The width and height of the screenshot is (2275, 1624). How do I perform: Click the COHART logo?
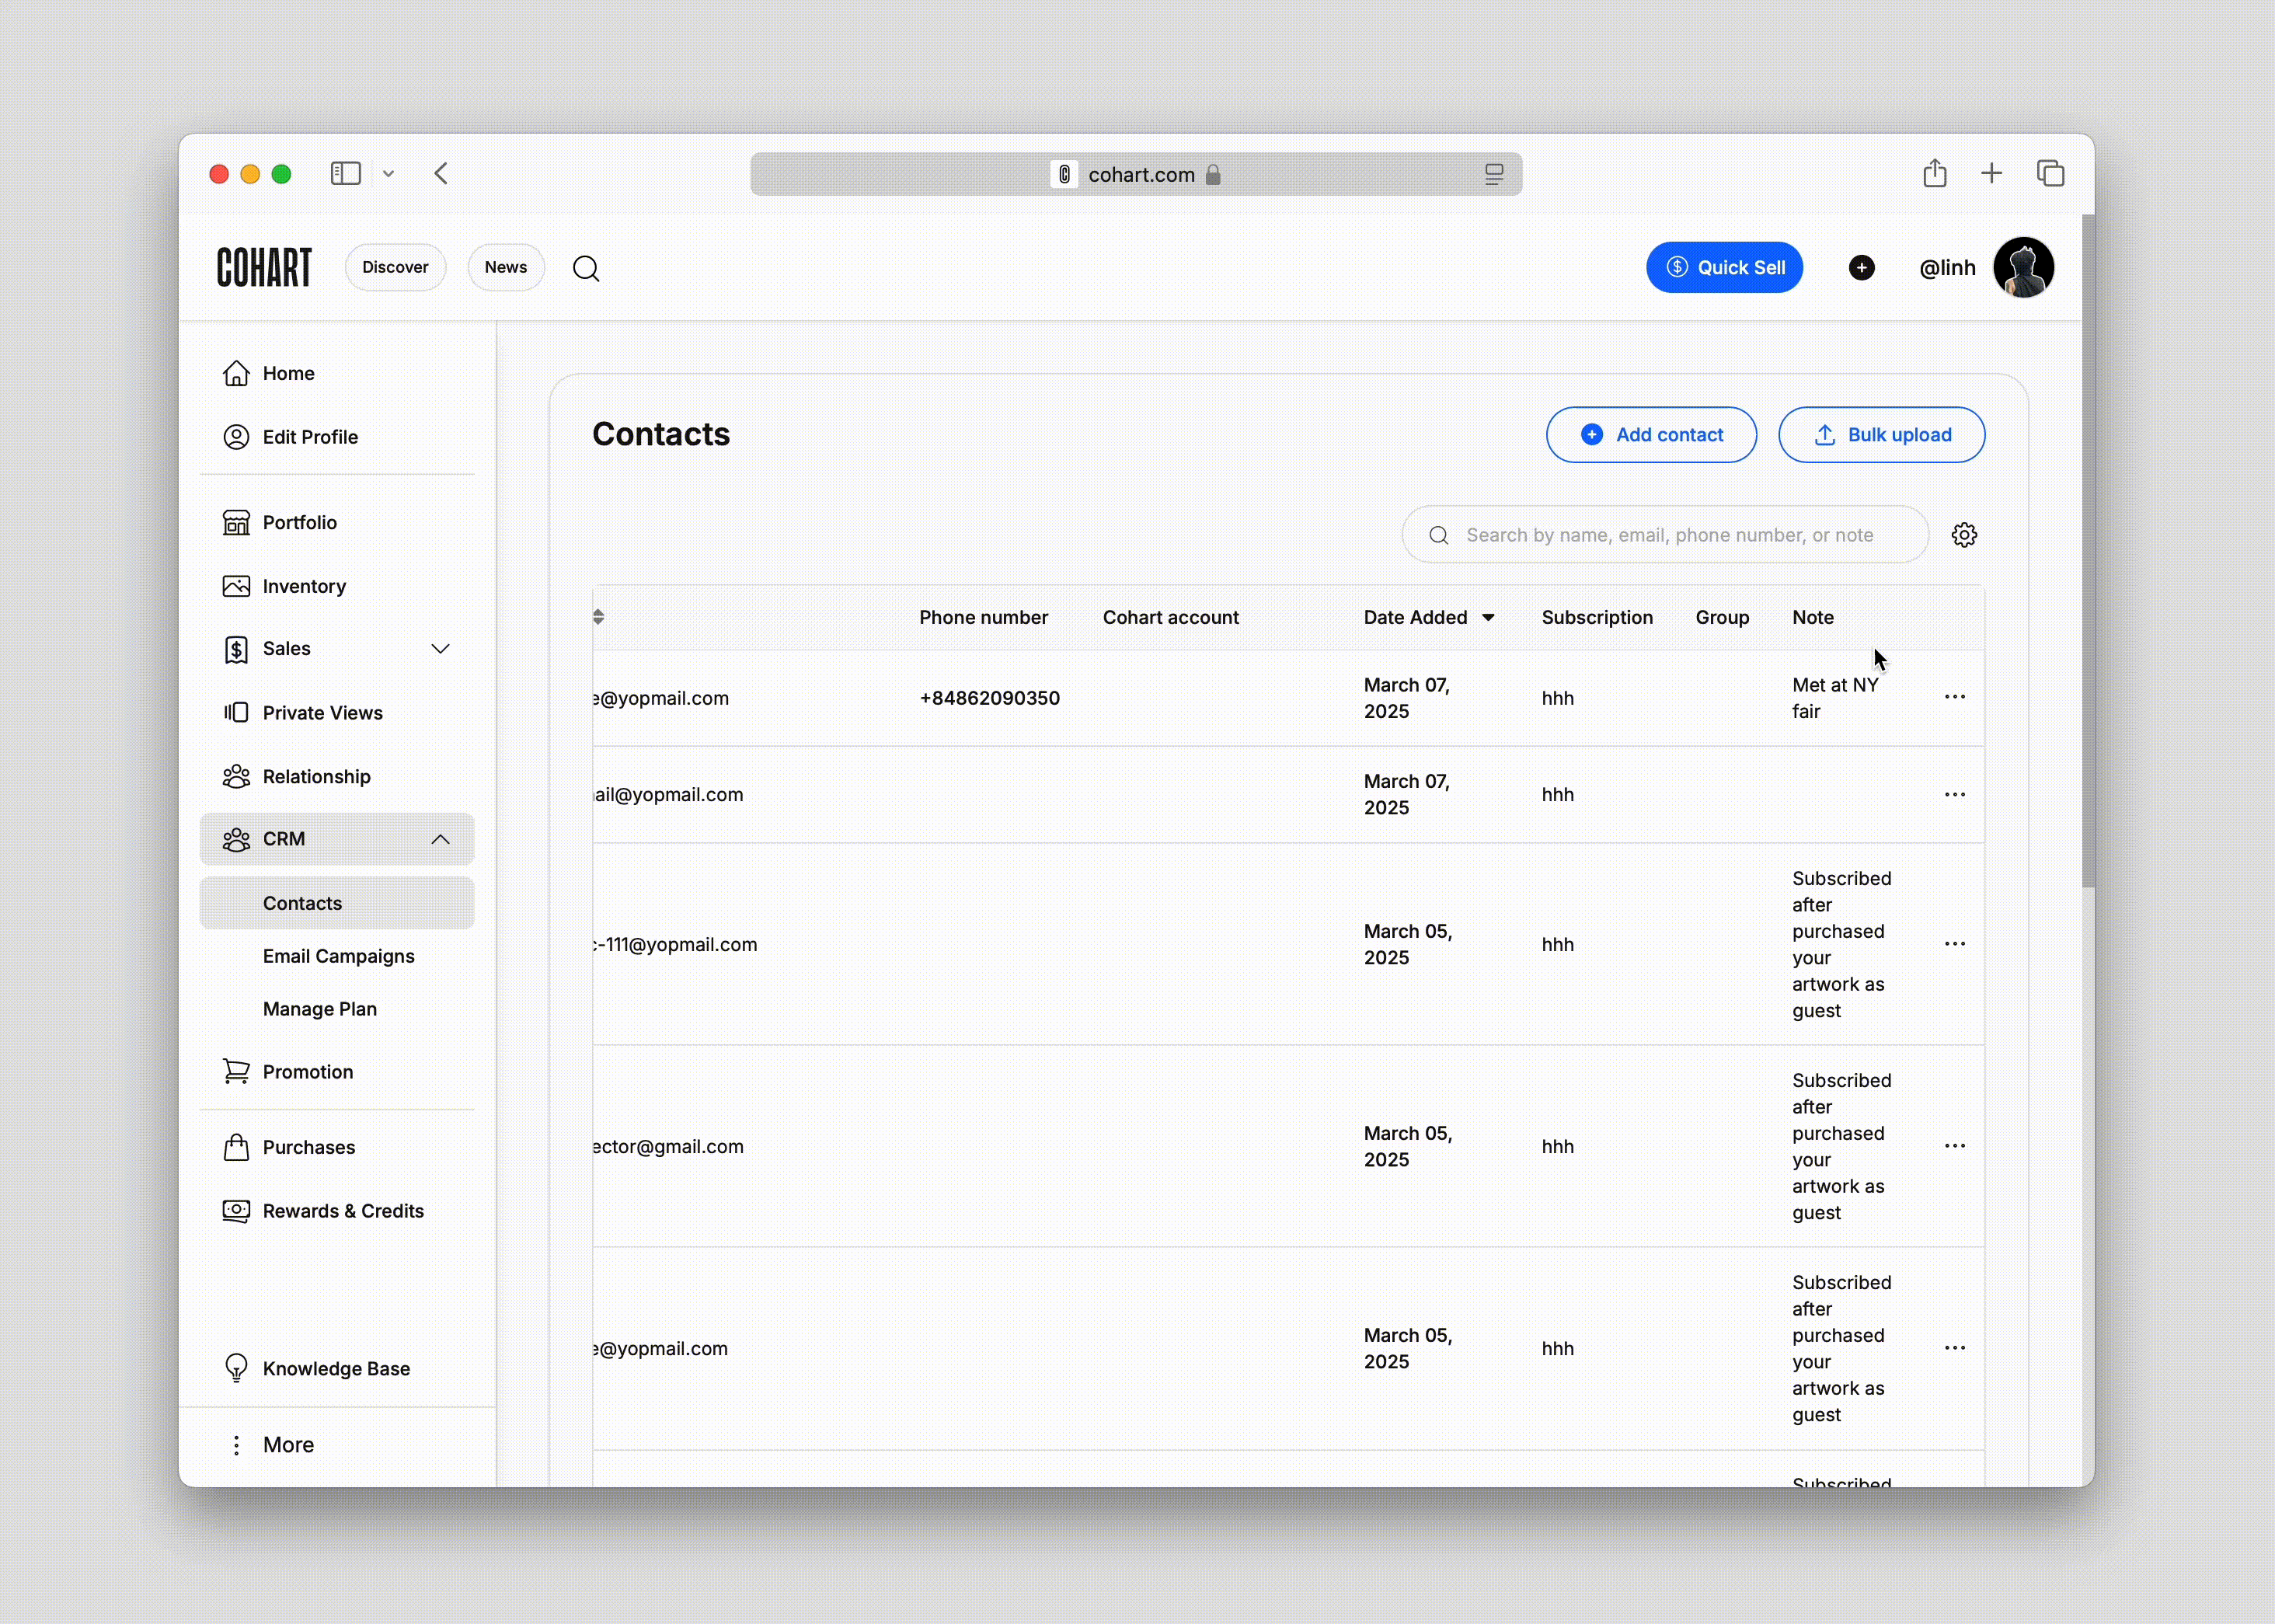click(x=264, y=267)
